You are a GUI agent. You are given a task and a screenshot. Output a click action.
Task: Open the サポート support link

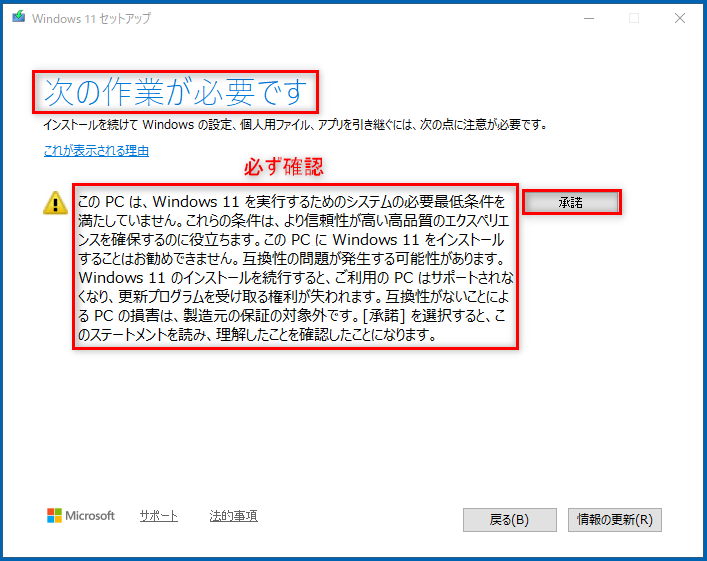pos(159,515)
